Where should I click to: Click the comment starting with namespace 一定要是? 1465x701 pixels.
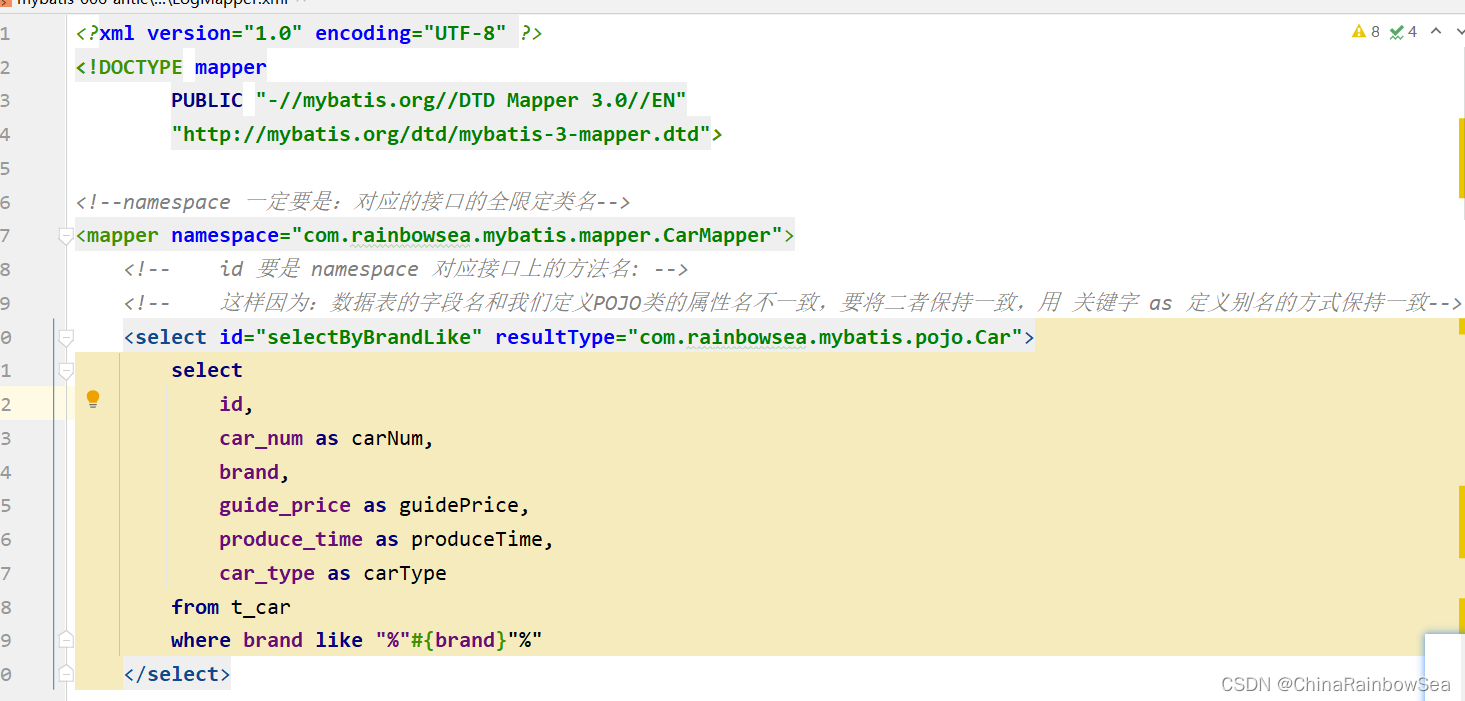click(x=352, y=202)
